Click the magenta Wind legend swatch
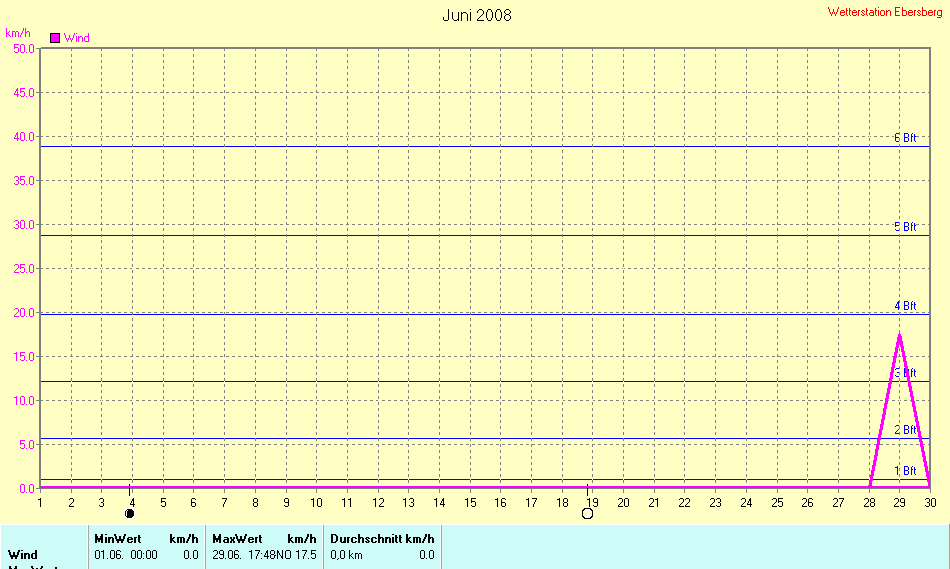 click(x=55, y=38)
